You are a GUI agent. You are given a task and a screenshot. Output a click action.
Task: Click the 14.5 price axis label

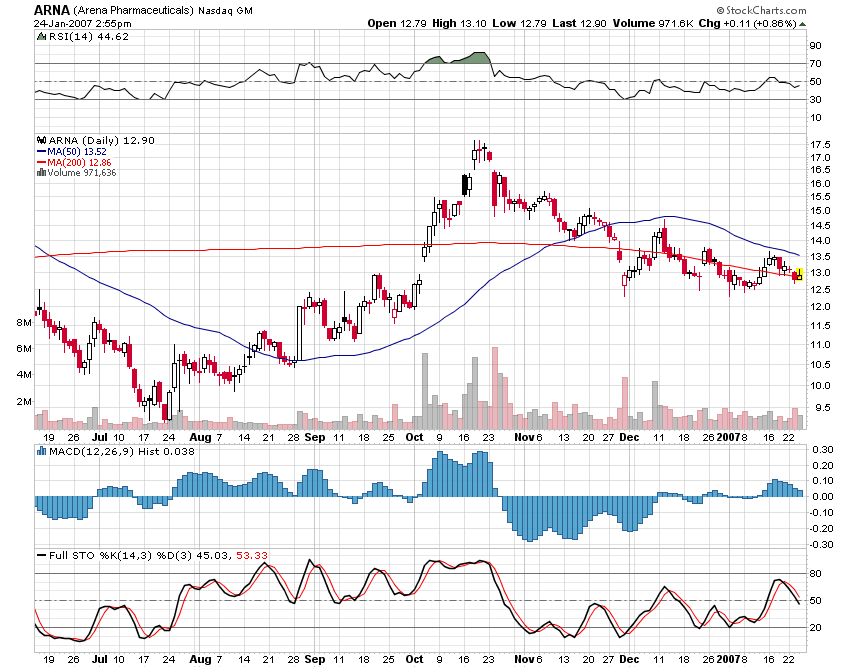(x=820, y=226)
